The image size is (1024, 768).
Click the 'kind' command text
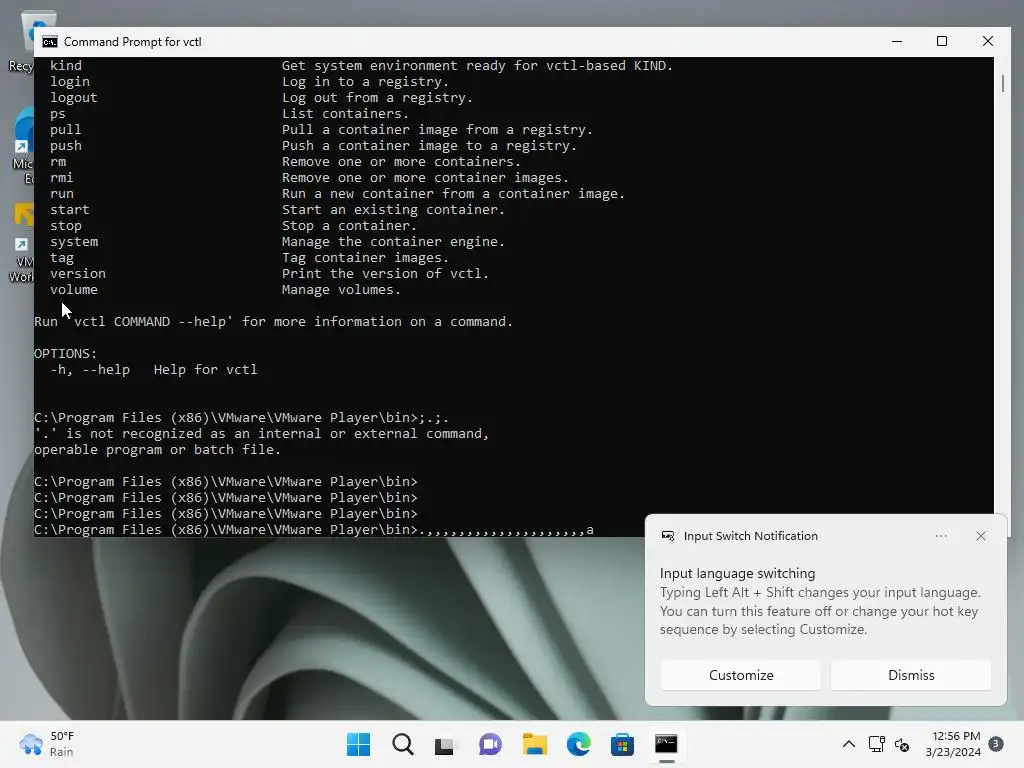[66, 65]
